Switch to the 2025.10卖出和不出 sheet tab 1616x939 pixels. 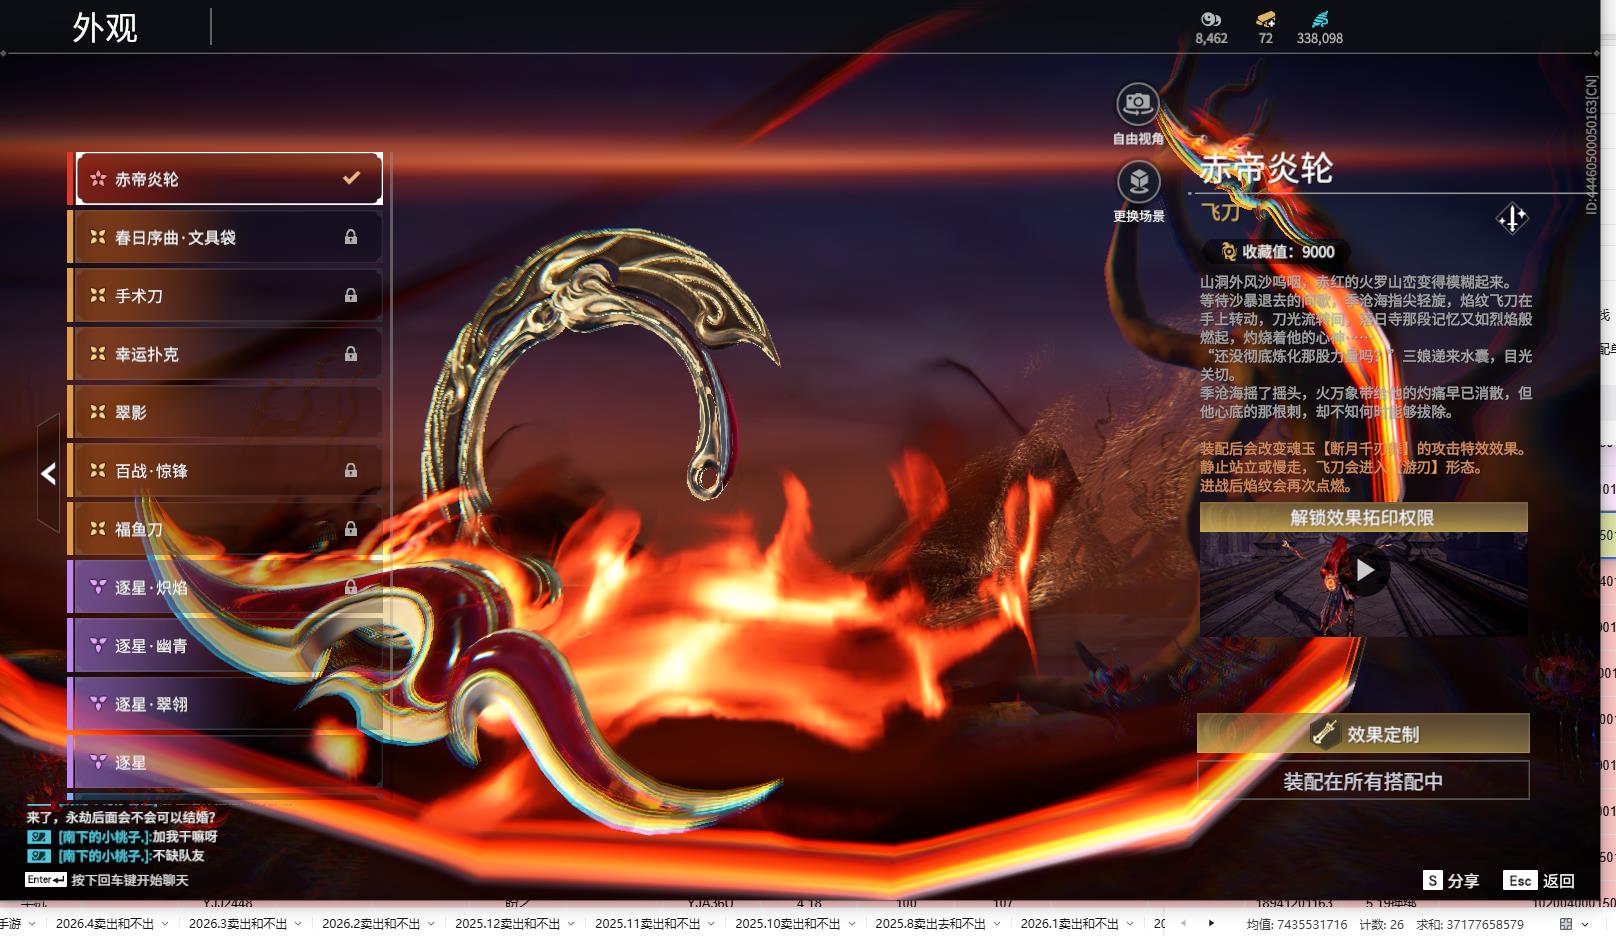click(x=787, y=924)
